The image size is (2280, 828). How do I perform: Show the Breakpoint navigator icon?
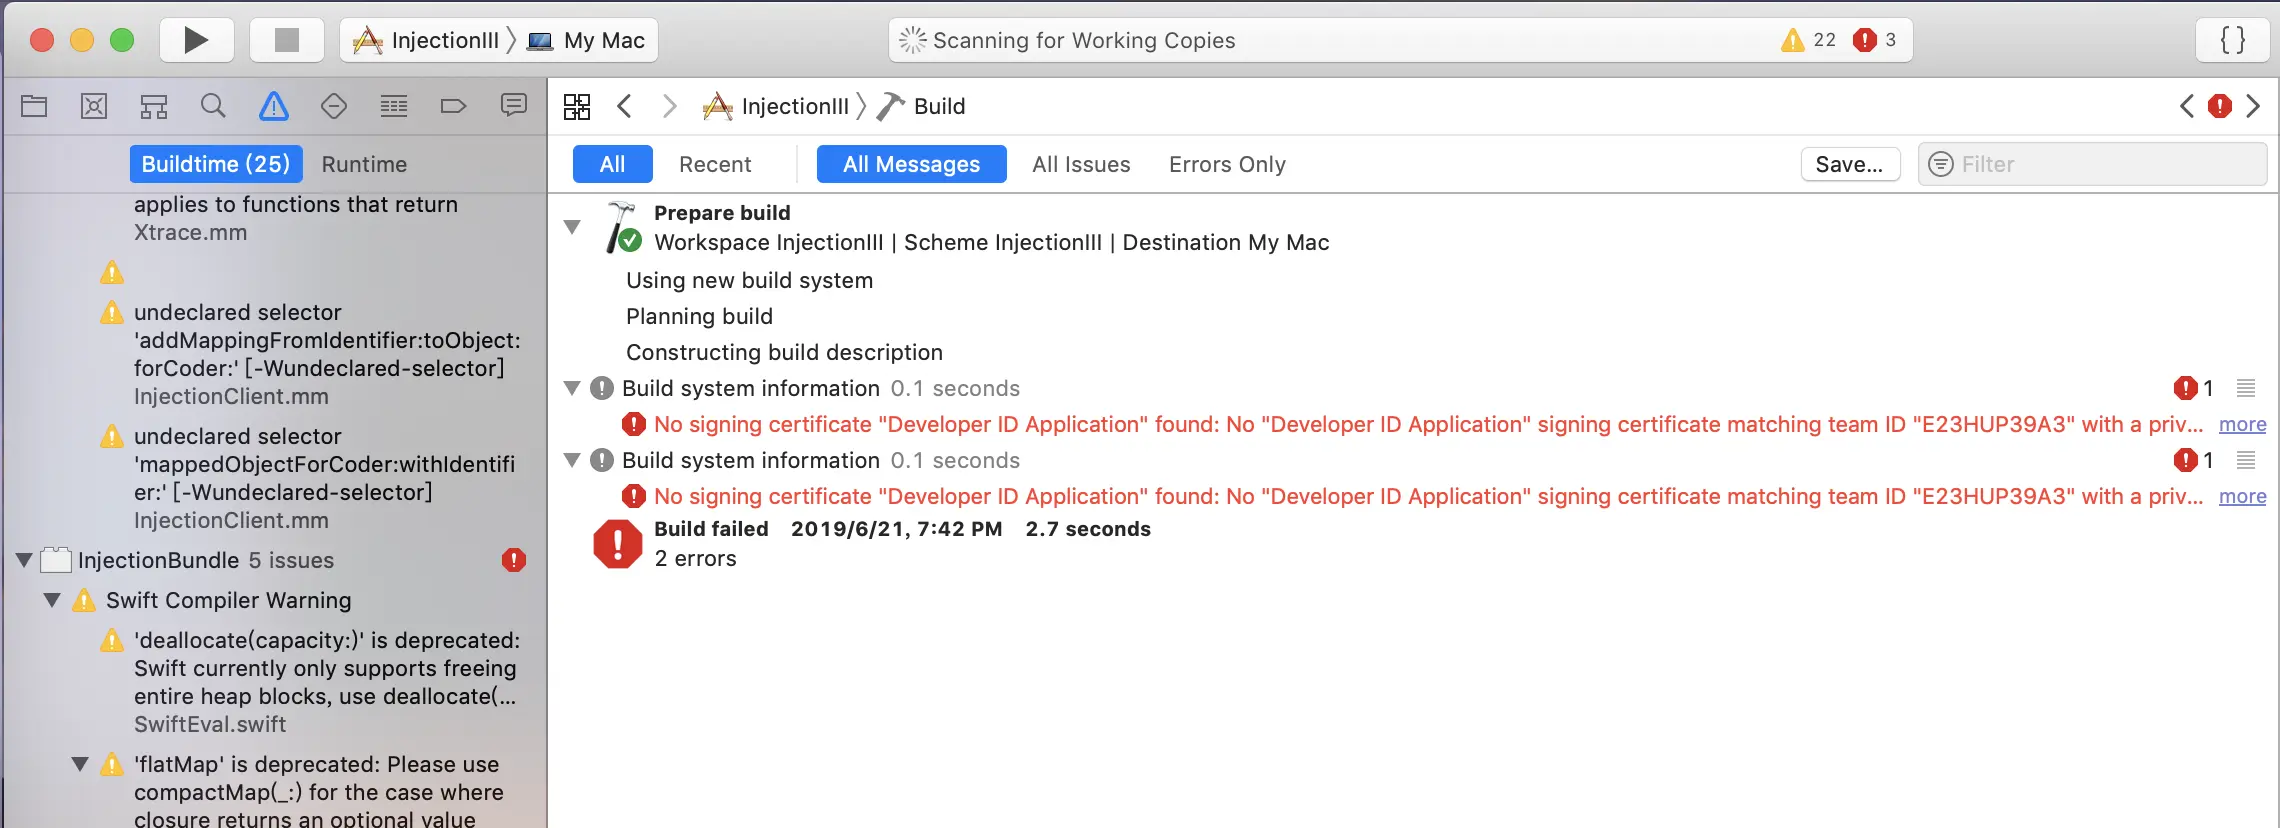[x=454, y=106]
